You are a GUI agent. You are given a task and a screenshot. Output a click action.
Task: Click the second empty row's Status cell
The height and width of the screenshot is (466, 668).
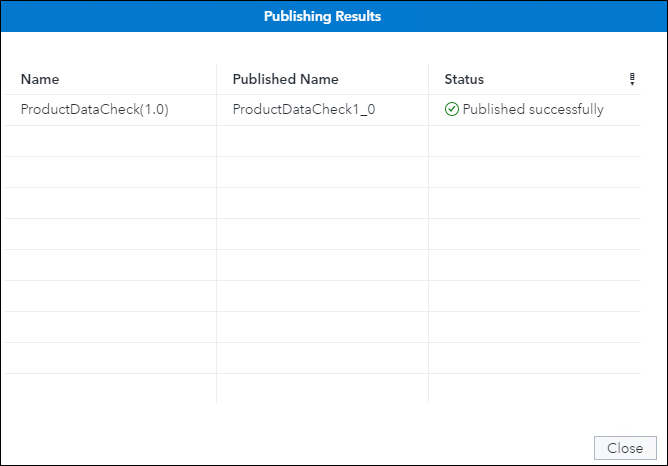point(534,172)
